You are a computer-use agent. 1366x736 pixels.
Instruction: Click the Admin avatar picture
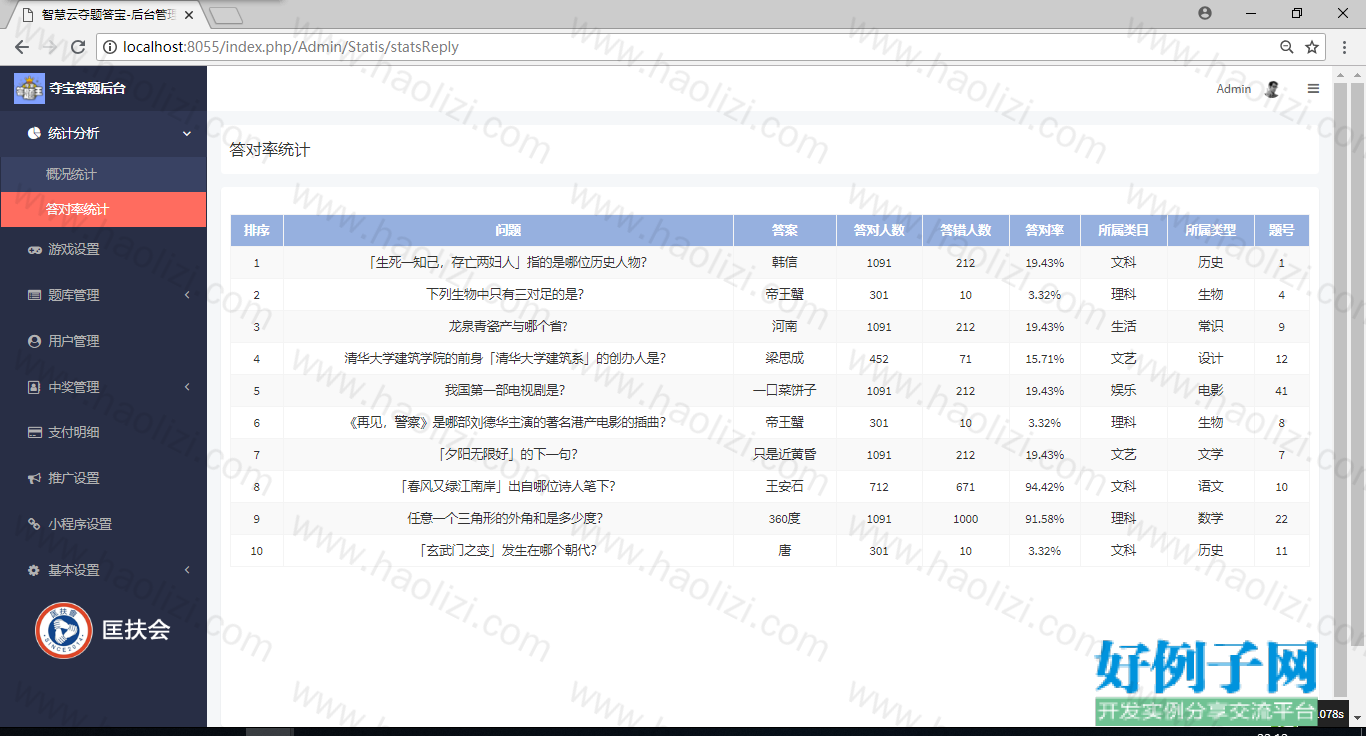pyautogui.click(x=1272, y=89)
